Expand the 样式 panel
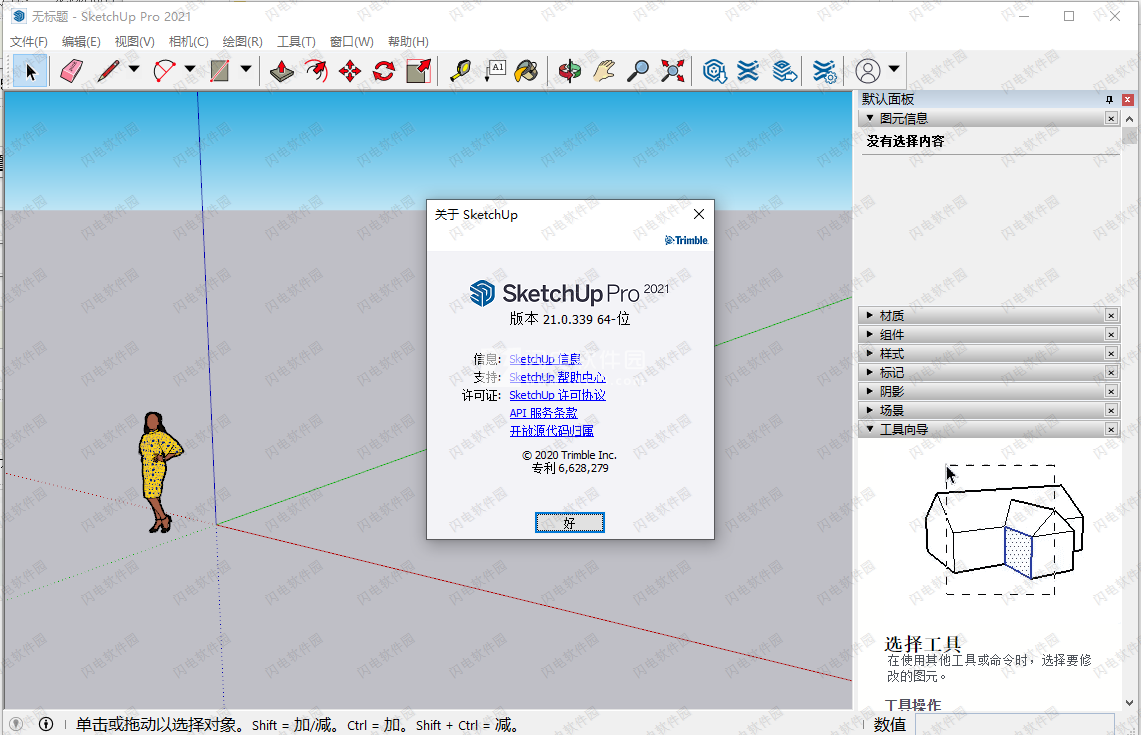Image resolution: width=1141 pixels, height=735 pixels. [870, 353]
